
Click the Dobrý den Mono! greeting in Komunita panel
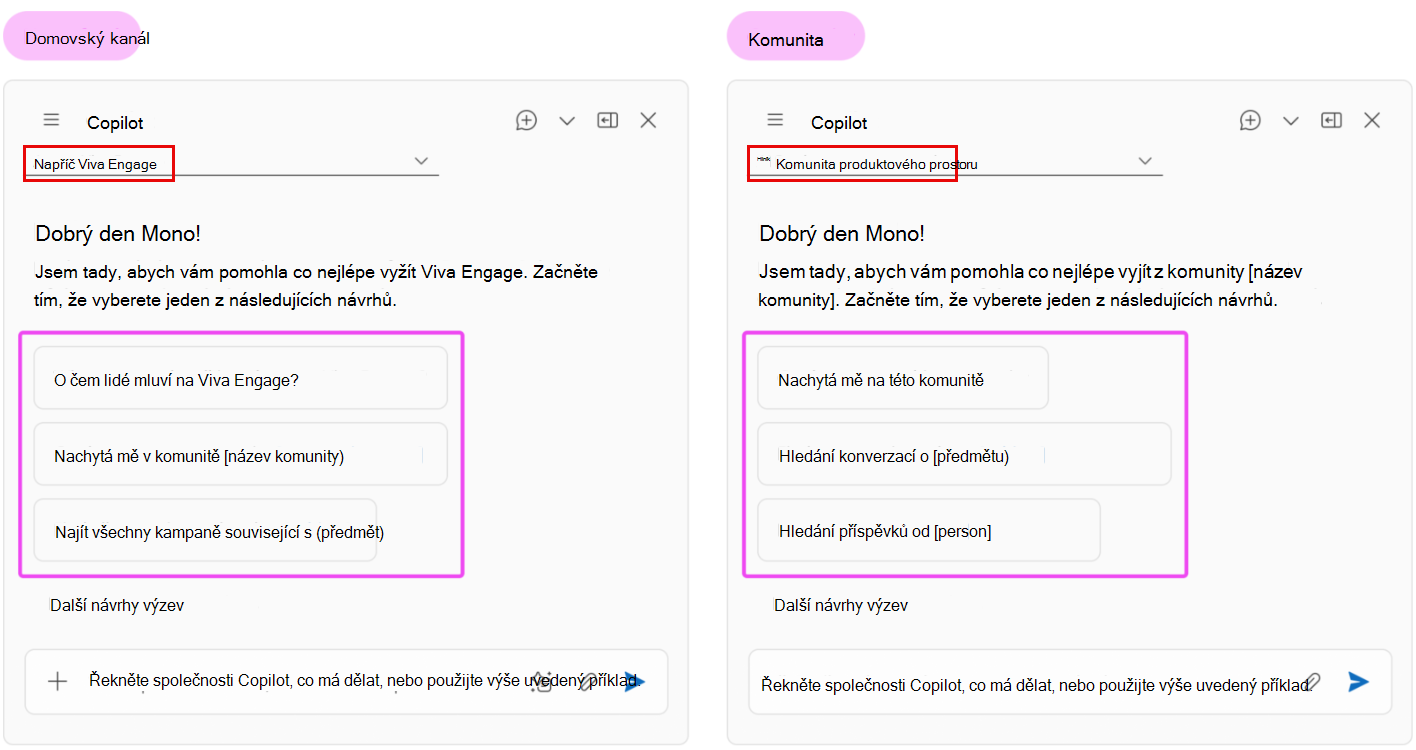[842, 234]
